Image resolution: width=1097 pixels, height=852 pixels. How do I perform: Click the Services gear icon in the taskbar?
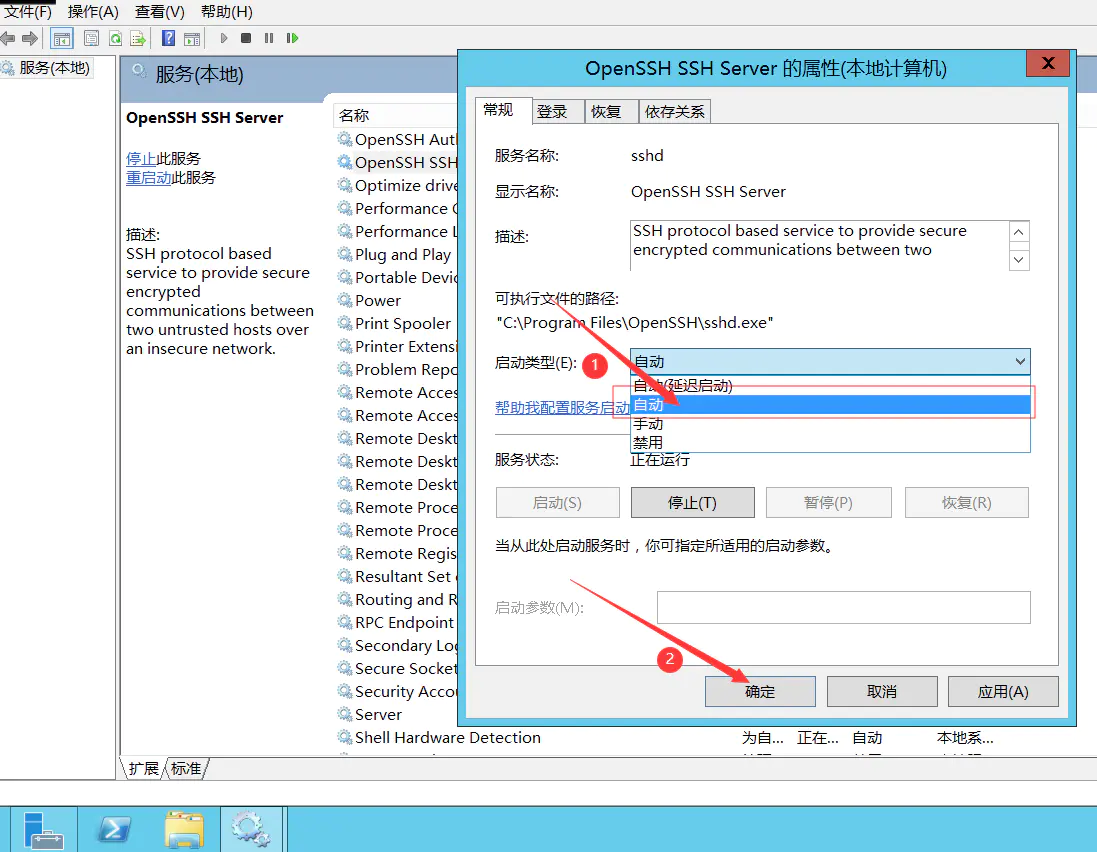click(251, 830)
